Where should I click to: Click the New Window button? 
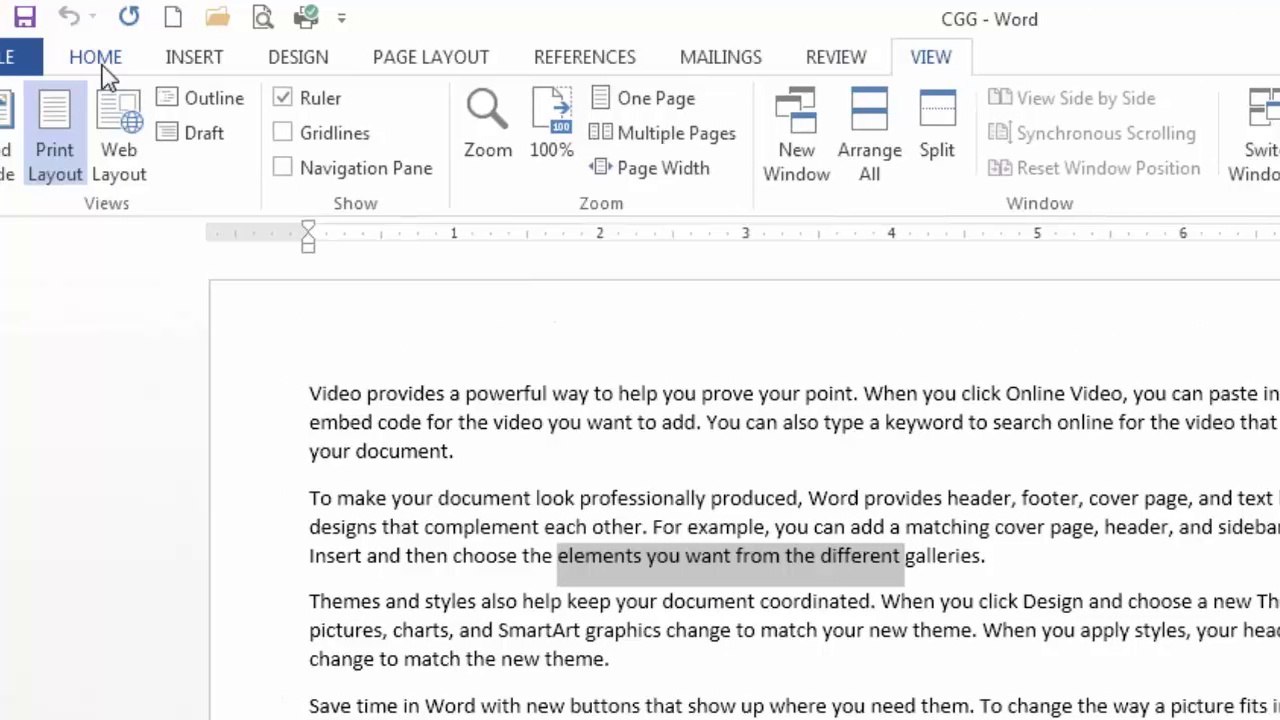796,136
